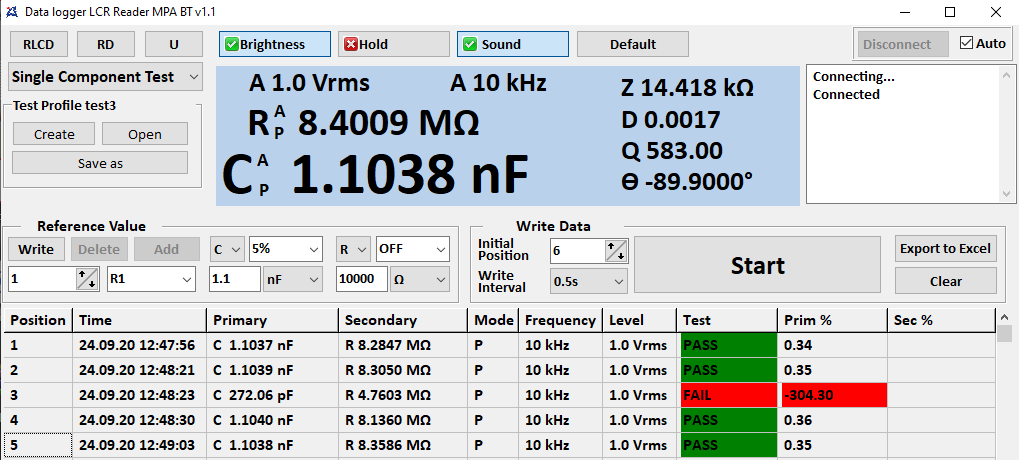The image size is (1019, 460).
Task: Click the RD button
Action: point(105,44)
